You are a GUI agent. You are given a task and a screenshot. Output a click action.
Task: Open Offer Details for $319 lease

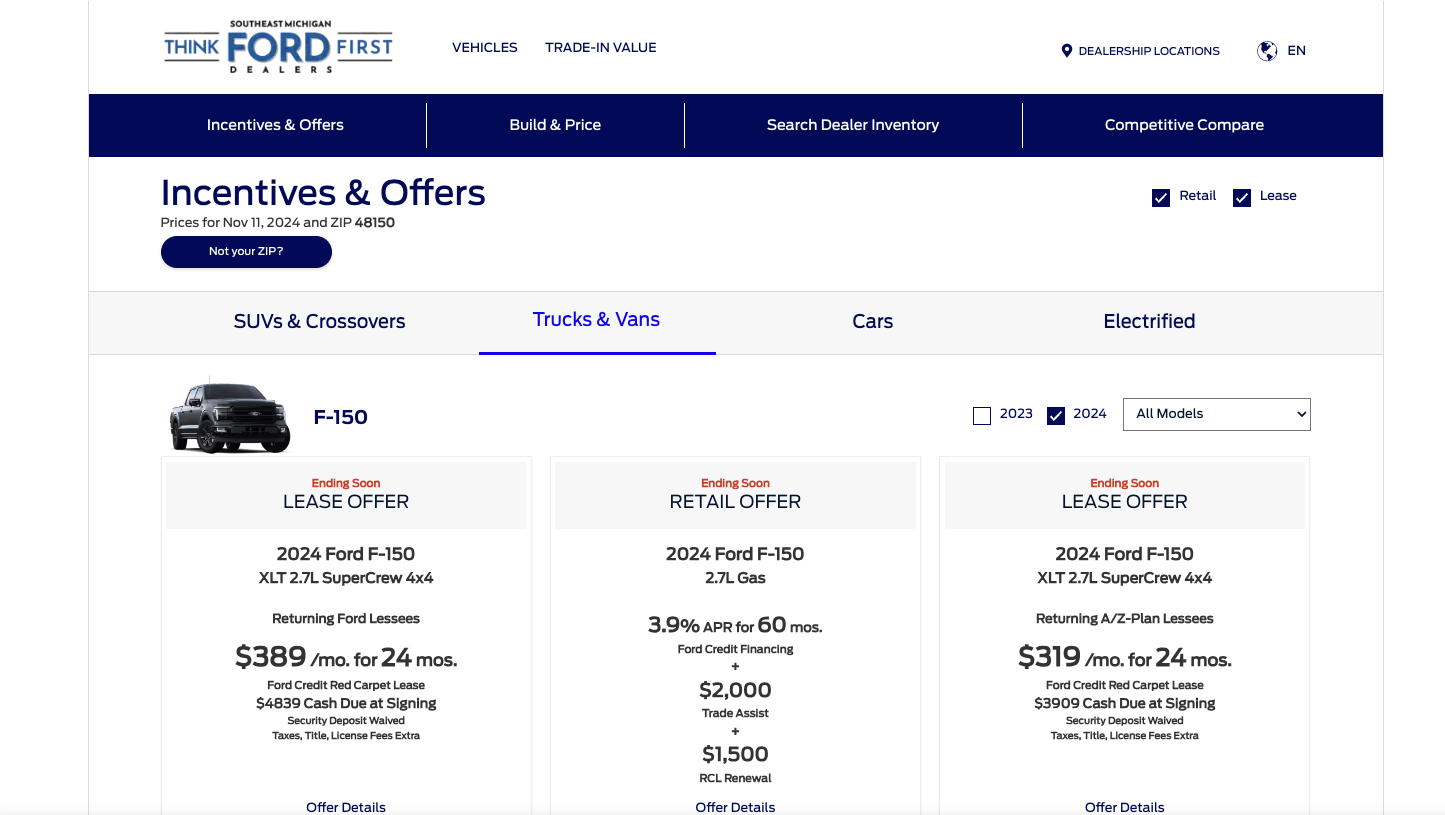coord(1125,807)
